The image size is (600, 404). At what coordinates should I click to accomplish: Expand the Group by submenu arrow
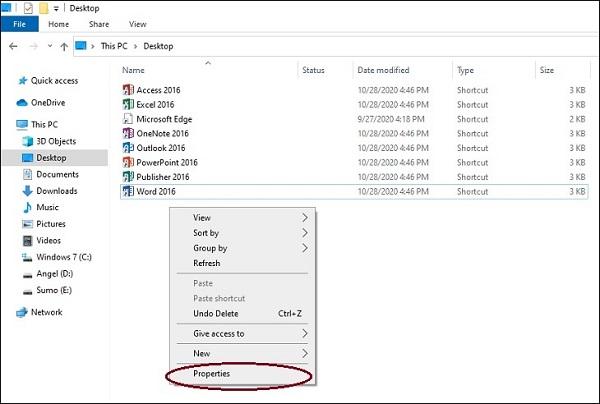click(305, 248)
